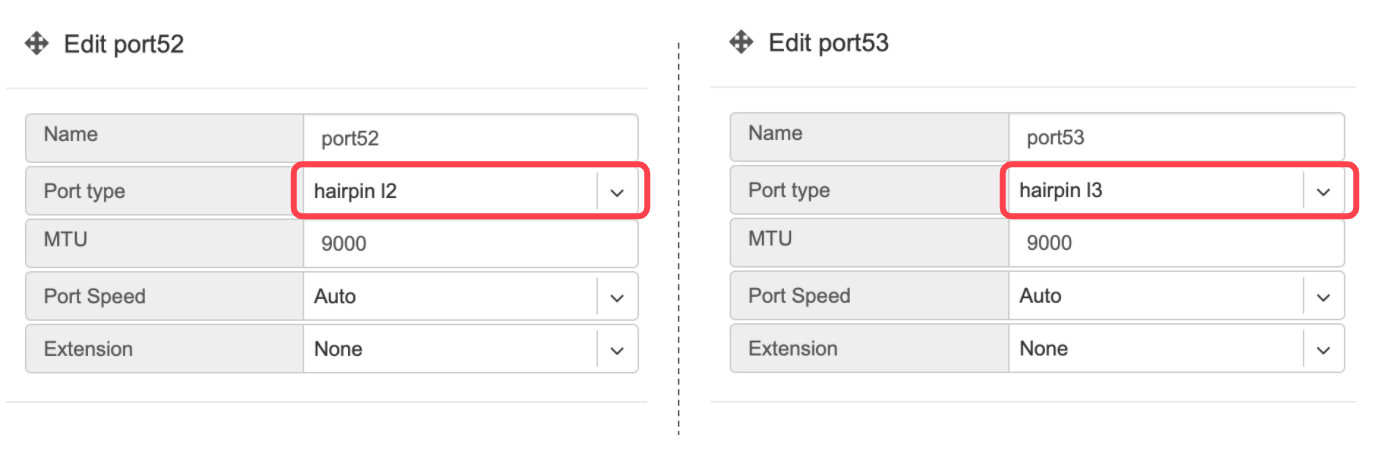Image resolution: width=1390 pixels, height=452 pixels.
Task: Click chevron of port52 Port Speed selector
Action: [617, 297]
